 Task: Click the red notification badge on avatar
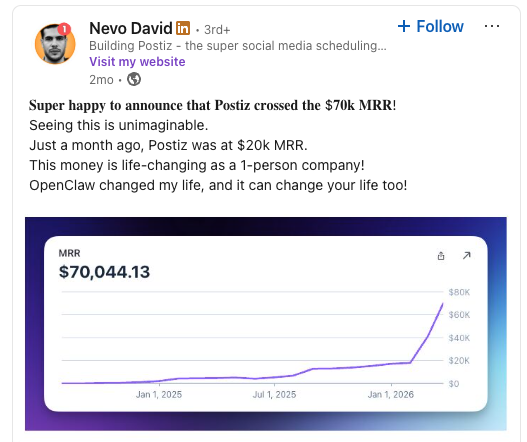tap(64, 29)
